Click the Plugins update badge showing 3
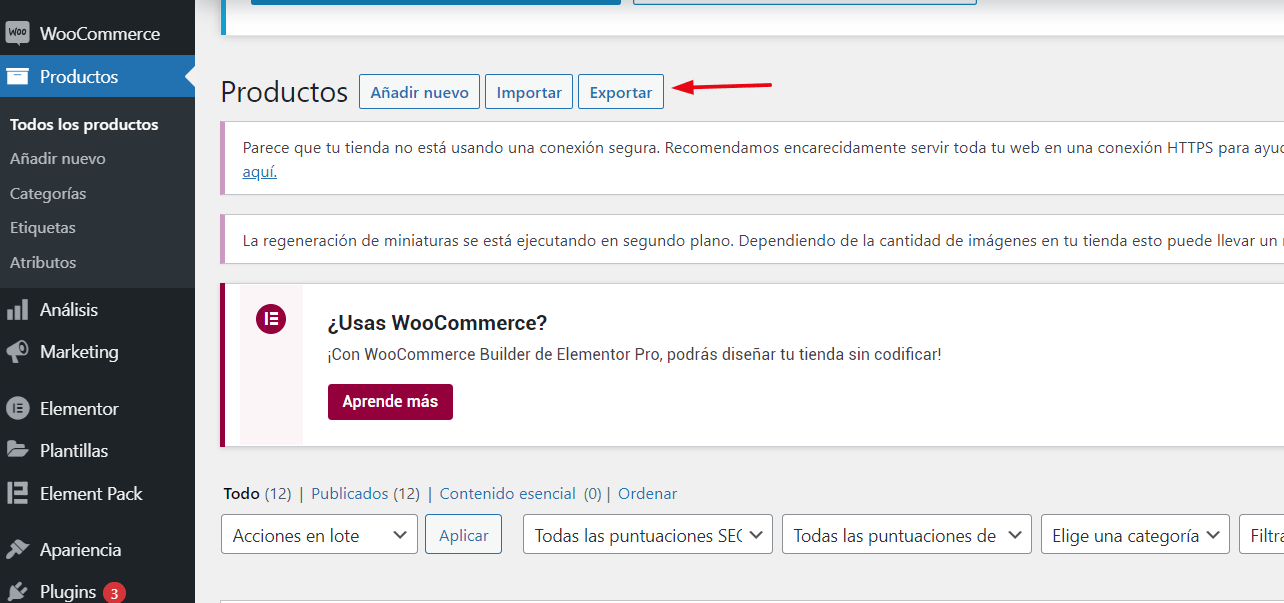1284x603 pixels. (114, 593)
